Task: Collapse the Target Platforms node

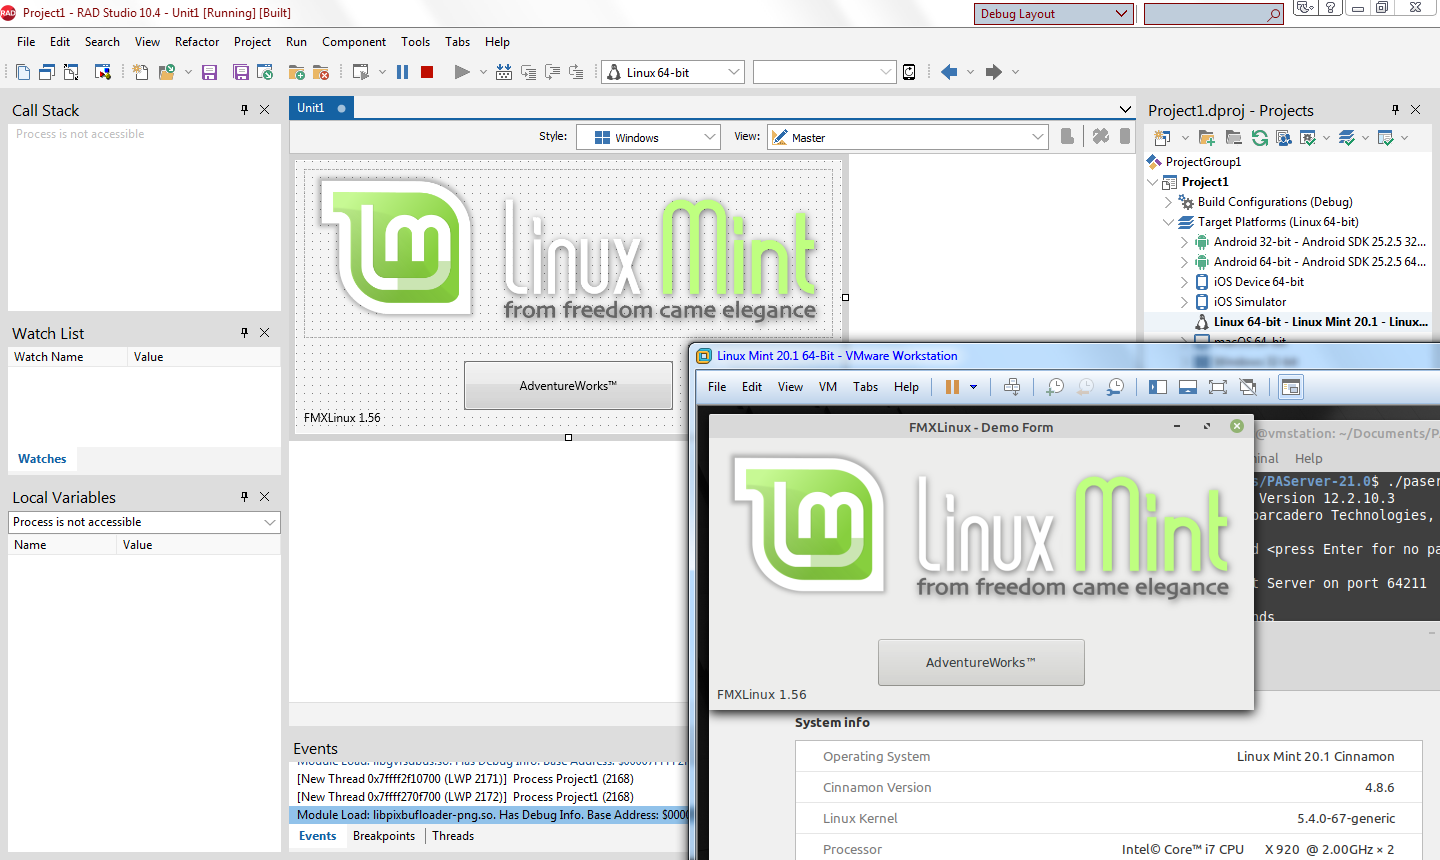Action: click(1169, 222)
